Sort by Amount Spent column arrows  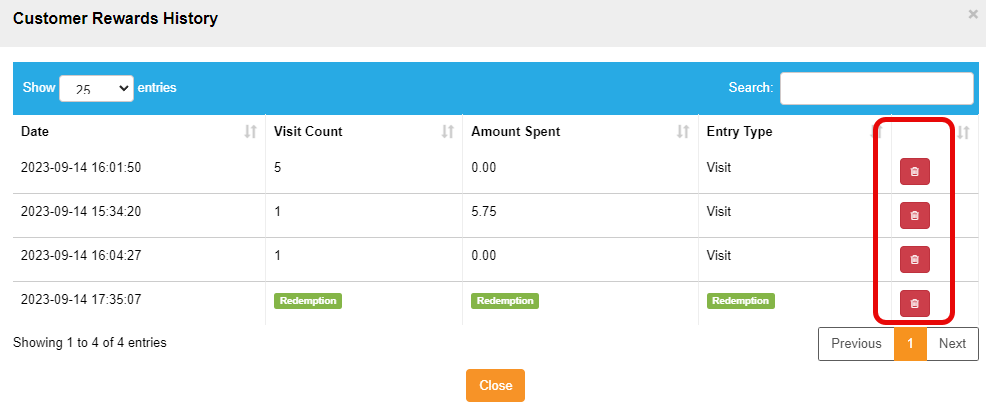(683, 132)
